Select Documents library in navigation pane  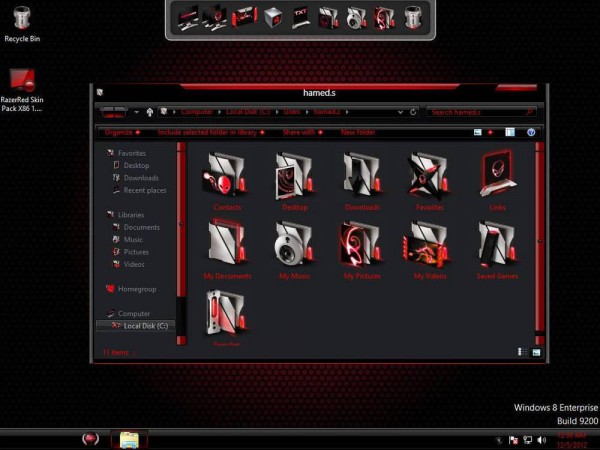[136, 227]
